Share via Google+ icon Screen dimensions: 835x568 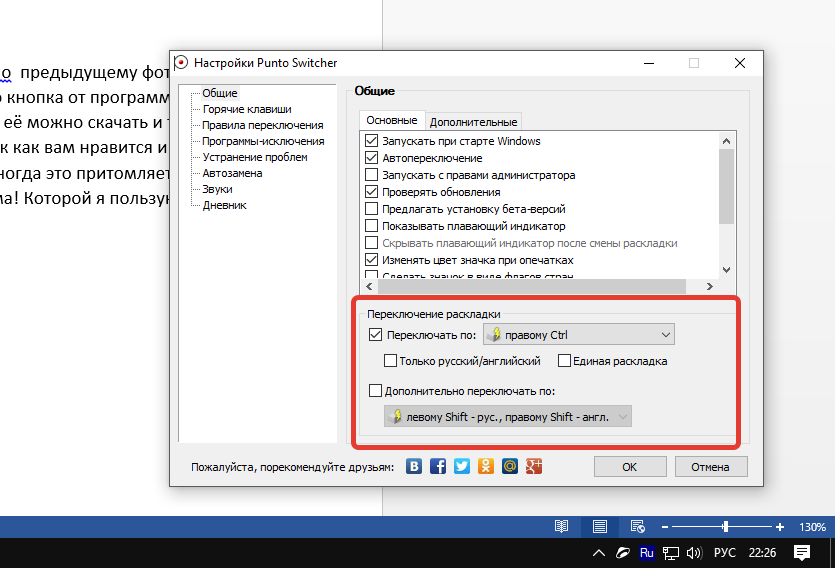[x=534, y=466]
